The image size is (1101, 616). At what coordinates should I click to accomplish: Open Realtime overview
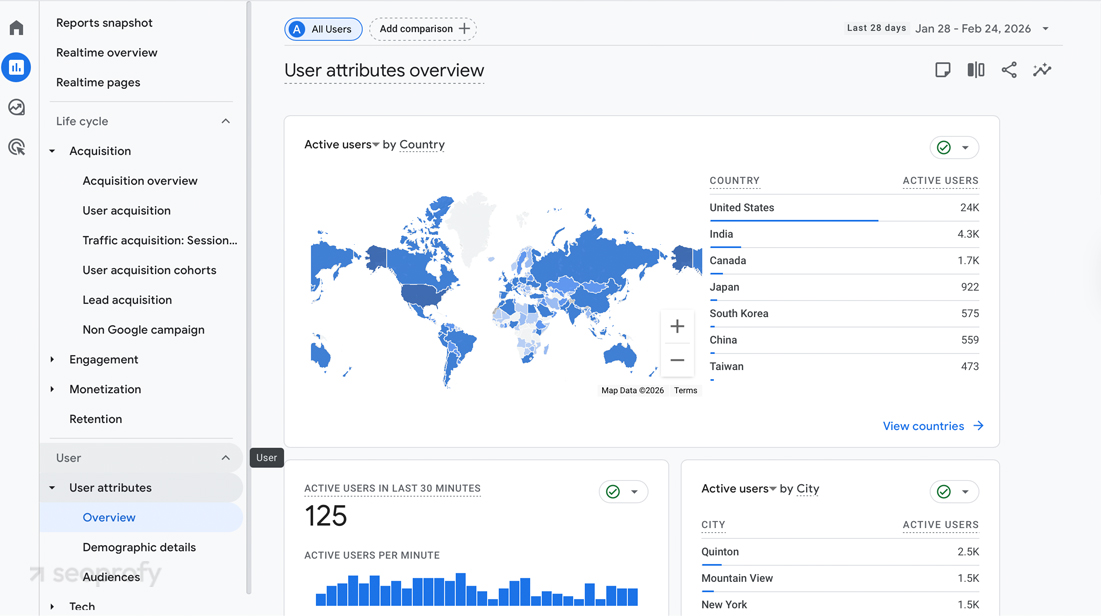(107, 53)
